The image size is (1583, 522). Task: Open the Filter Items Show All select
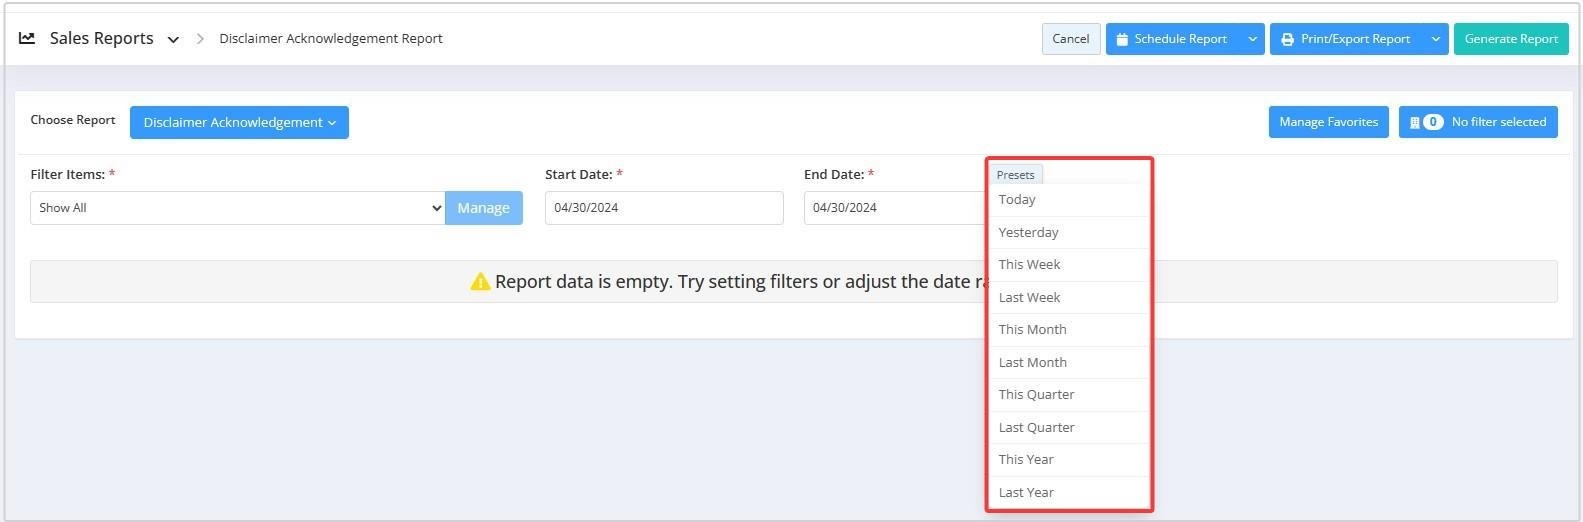coord(237,208)
